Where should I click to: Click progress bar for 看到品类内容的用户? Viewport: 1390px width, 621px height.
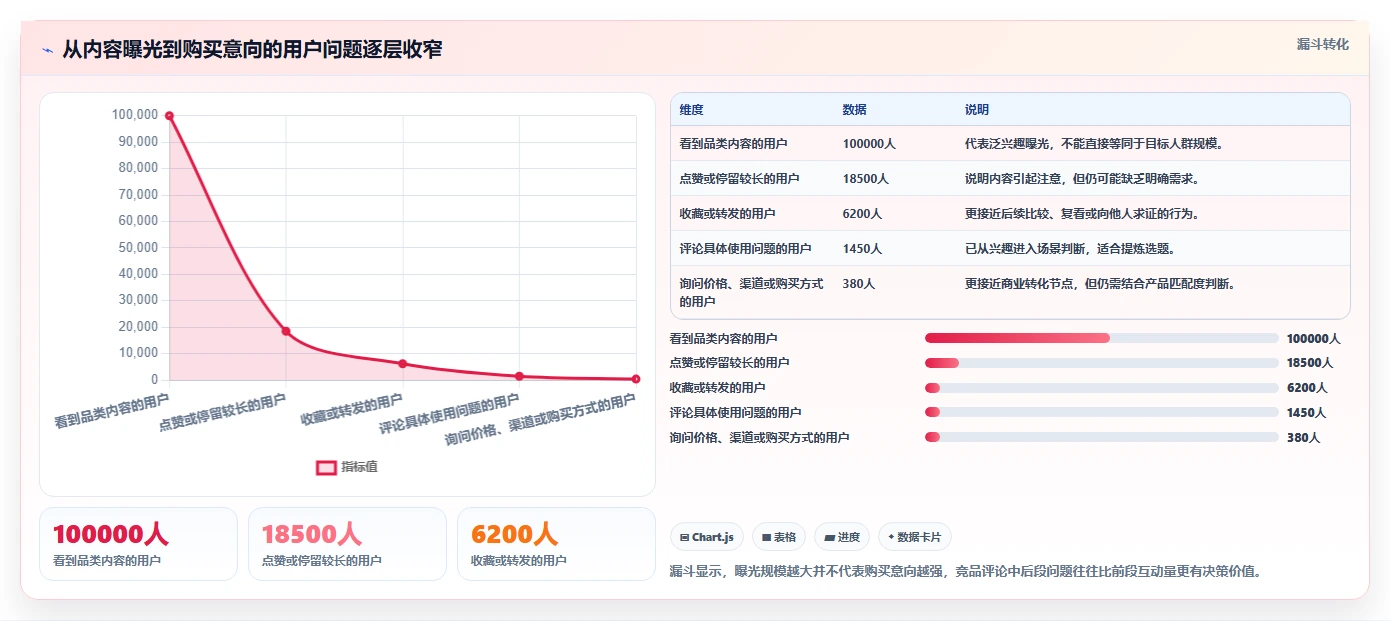point(1102,338)
